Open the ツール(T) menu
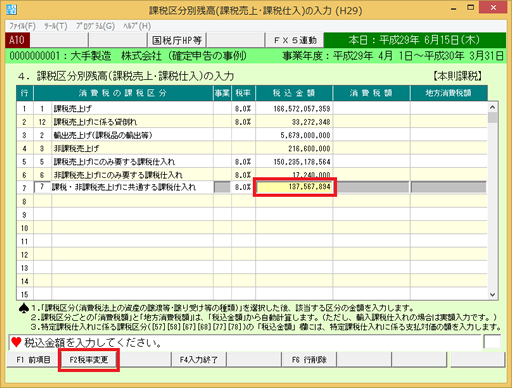The width and height of the screenshot is (512, 388). [56, 26]
